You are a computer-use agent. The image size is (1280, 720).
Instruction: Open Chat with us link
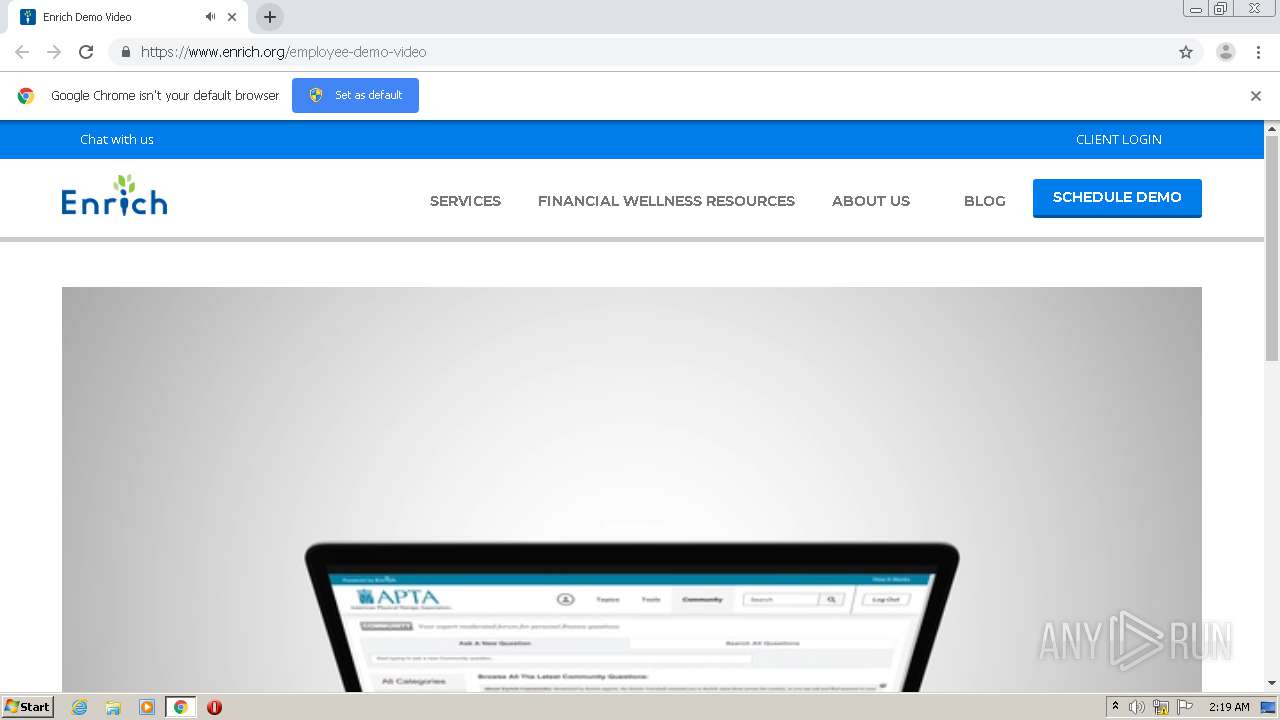pyautogui.click(x=117, y=139)
